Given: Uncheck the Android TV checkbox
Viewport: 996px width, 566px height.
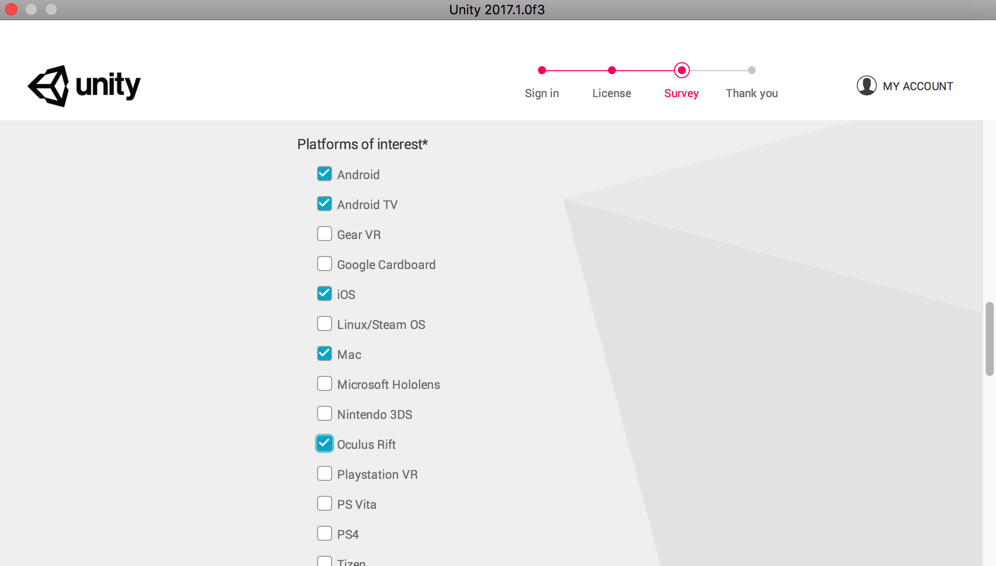Looking at the screenshot, I should [x=324, y=203].
